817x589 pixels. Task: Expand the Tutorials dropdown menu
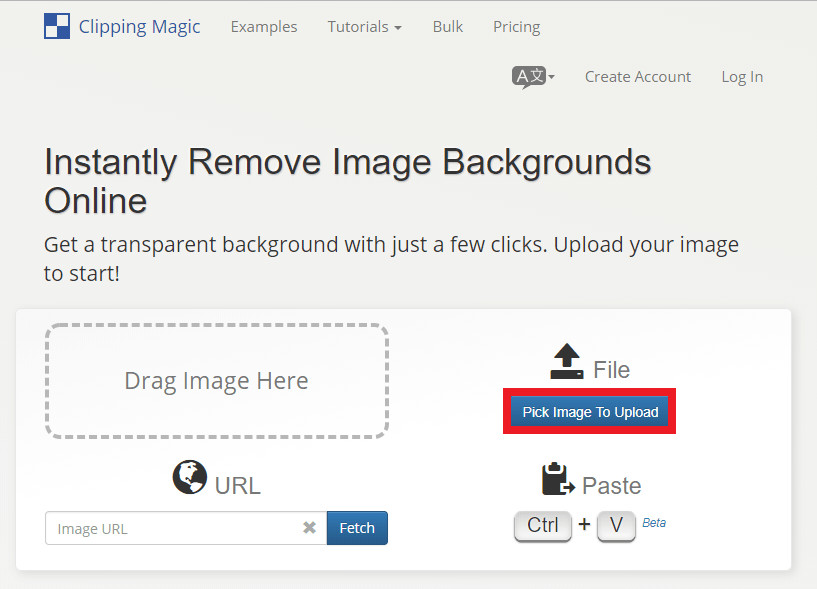point(364,27)
